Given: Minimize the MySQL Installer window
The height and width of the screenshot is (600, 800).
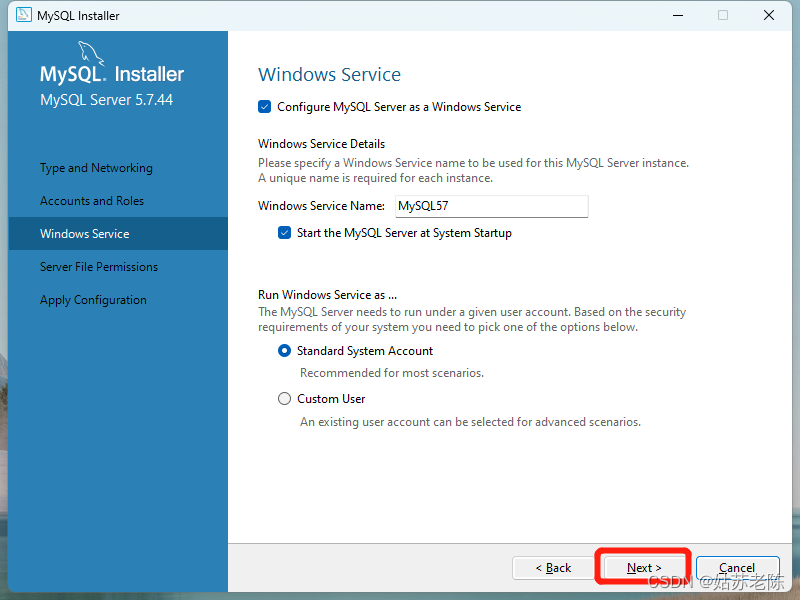Looking at the screenshot, I should (678, 15).
